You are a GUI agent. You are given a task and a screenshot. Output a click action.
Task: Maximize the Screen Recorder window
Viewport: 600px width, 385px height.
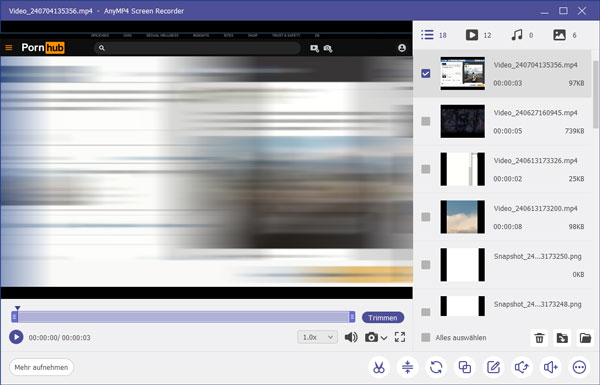pos(563,11)
